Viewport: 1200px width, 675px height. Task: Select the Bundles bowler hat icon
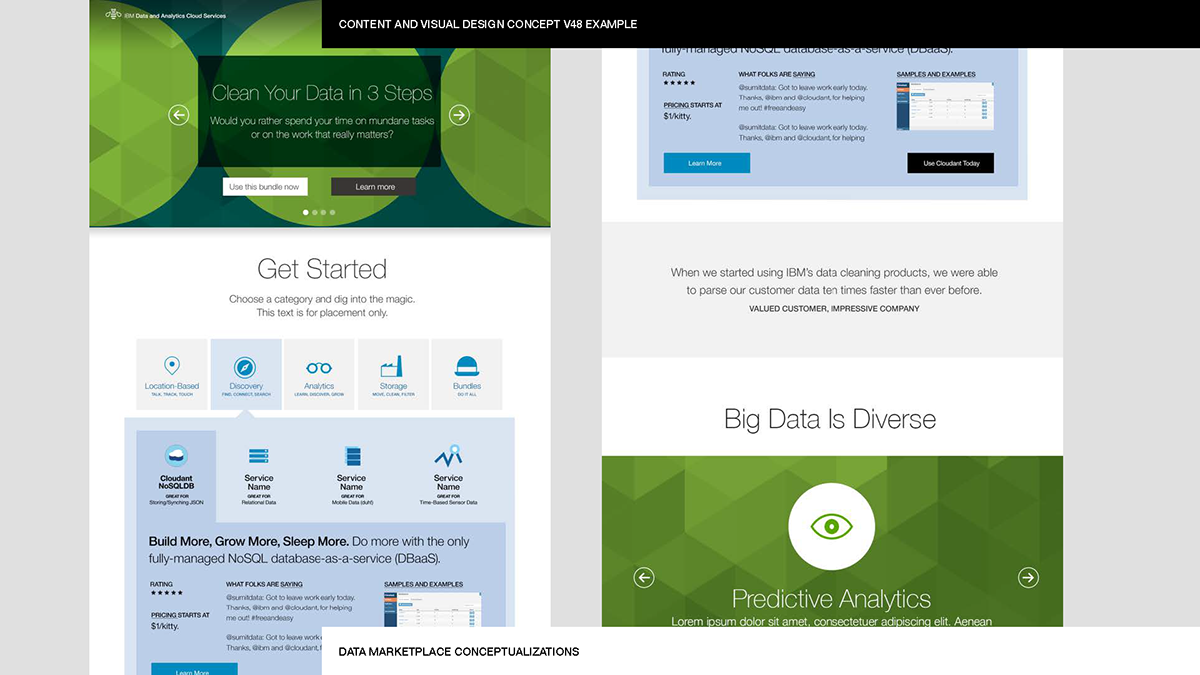[x=467, y=367]
